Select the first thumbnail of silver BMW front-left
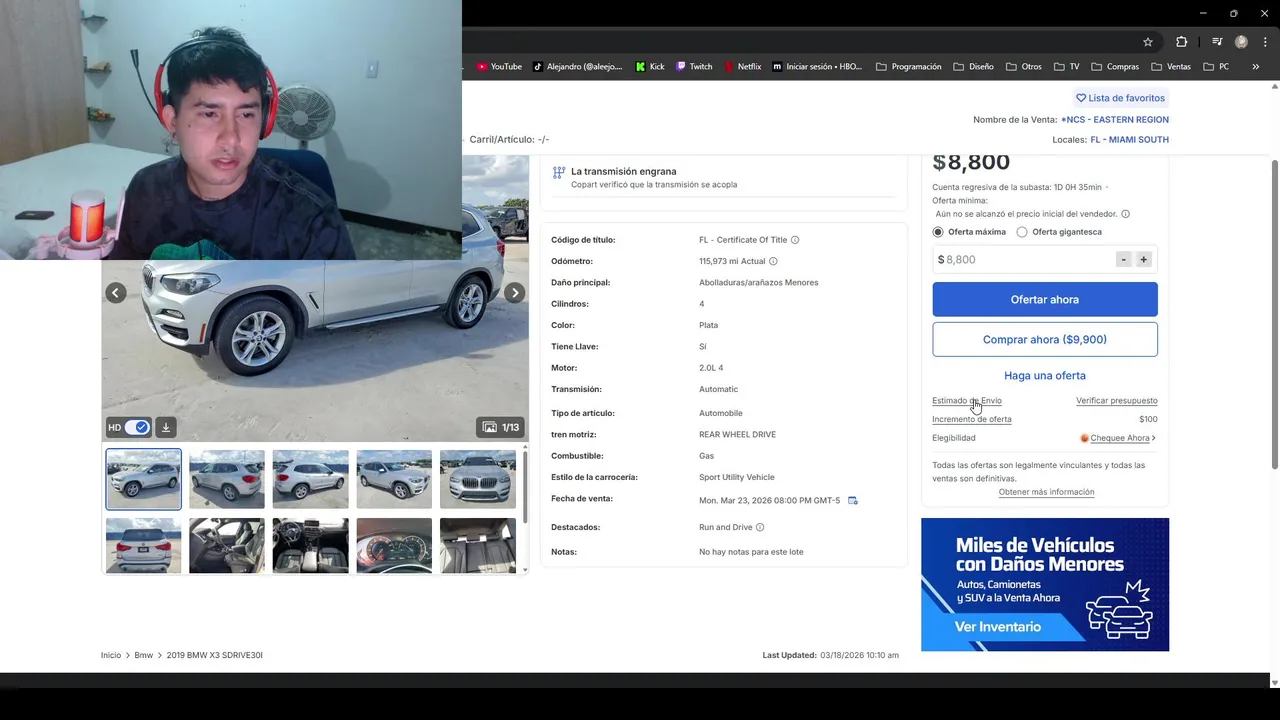Viewport: 1280px width, 720px height. coord(144,479)
